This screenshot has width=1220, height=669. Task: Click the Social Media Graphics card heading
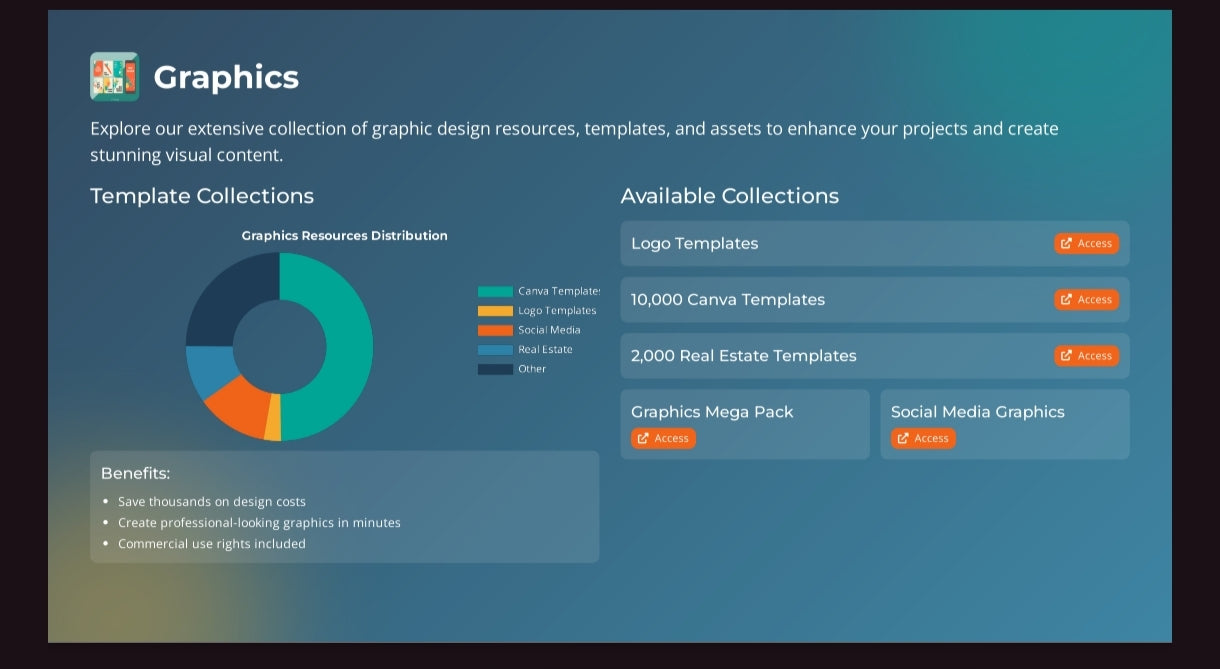click(977, 412)
